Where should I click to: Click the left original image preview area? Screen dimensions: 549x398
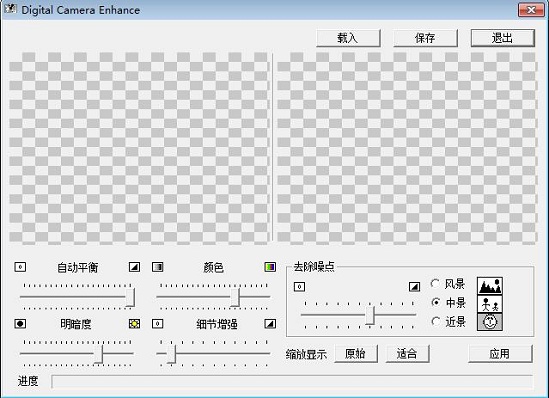[x=139, y=148]
